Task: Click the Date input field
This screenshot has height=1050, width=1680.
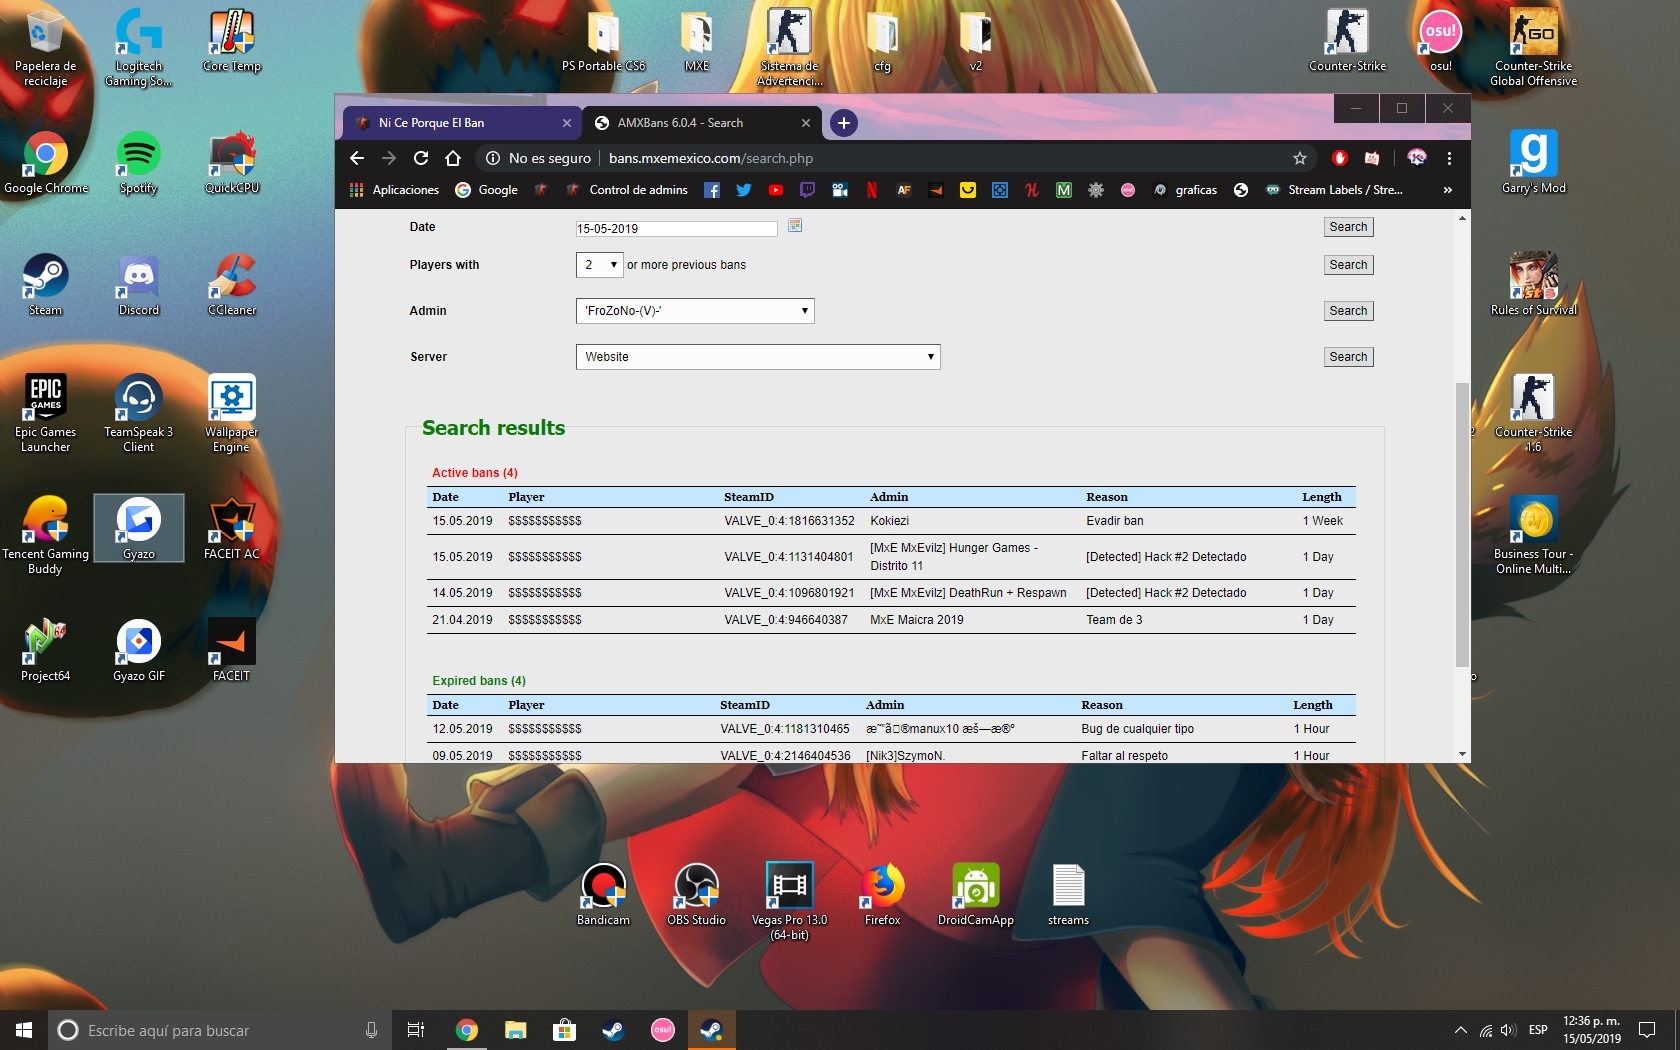Action: point(676,228)
